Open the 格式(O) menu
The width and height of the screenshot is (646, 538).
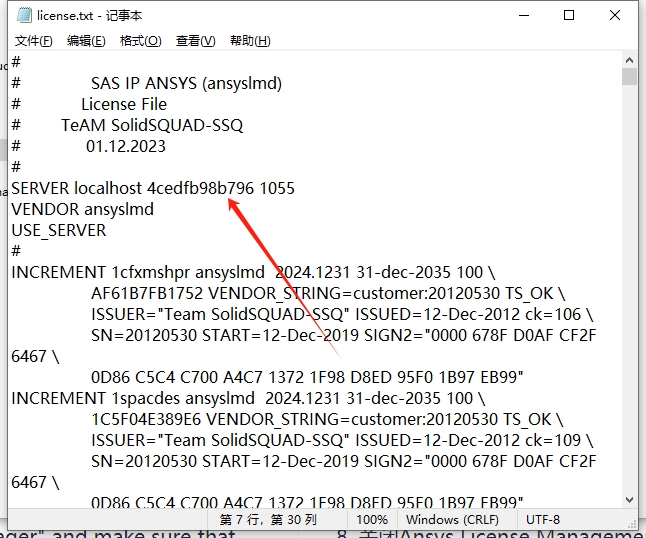140,41
